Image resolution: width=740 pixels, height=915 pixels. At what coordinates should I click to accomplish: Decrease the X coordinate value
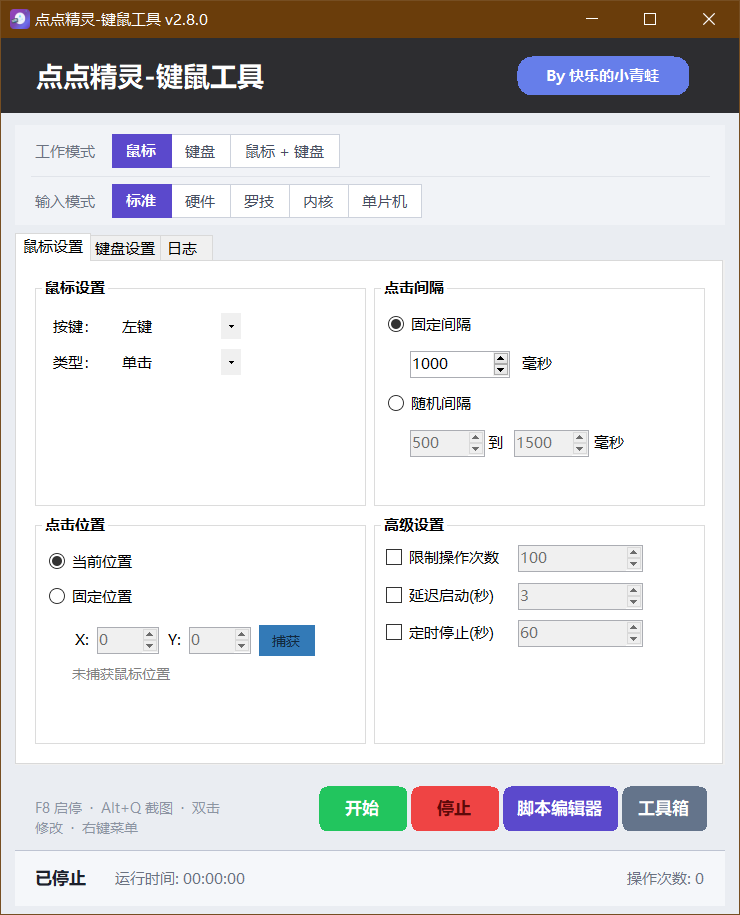point(151,646)
